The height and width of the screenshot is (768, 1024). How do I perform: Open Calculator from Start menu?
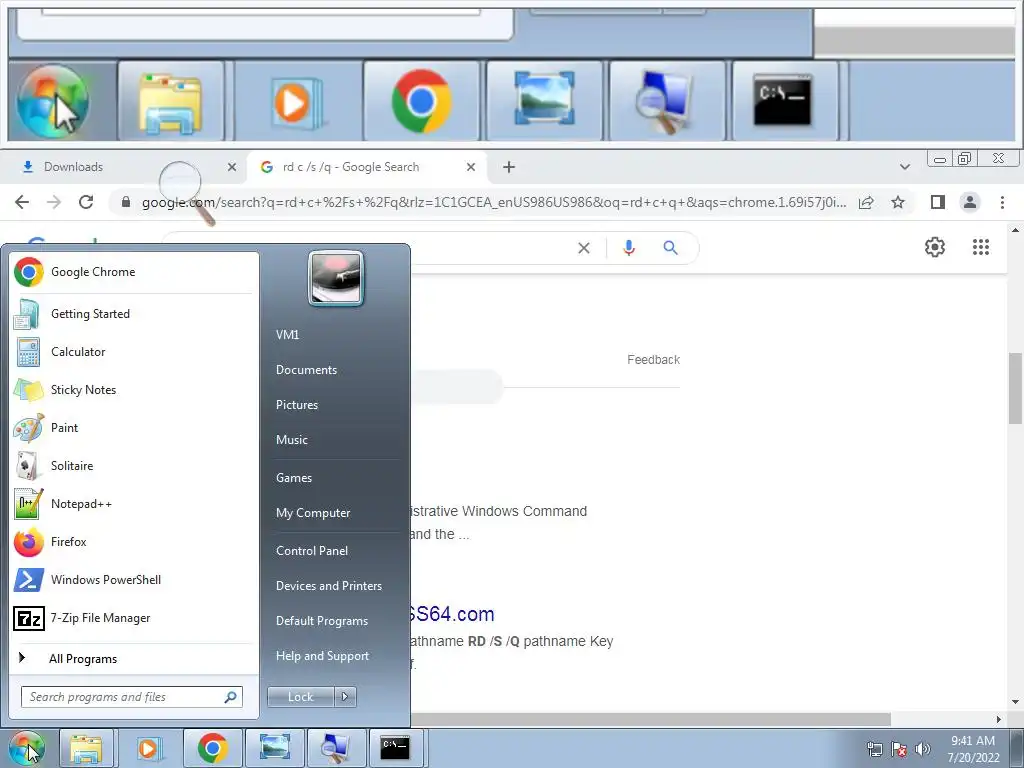pos(134,351)
